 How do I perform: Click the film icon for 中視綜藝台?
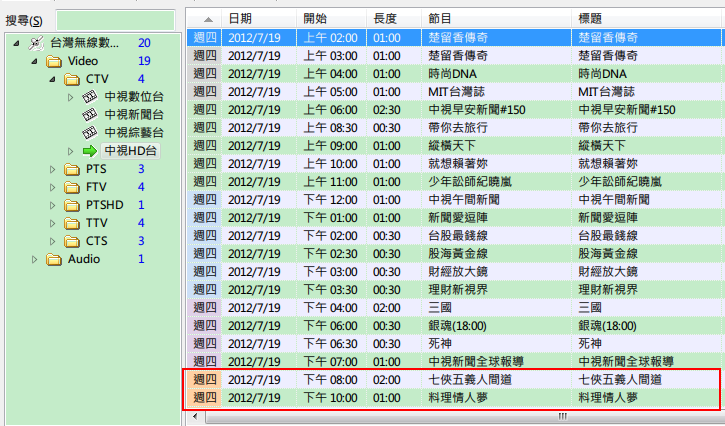point(90,133)
